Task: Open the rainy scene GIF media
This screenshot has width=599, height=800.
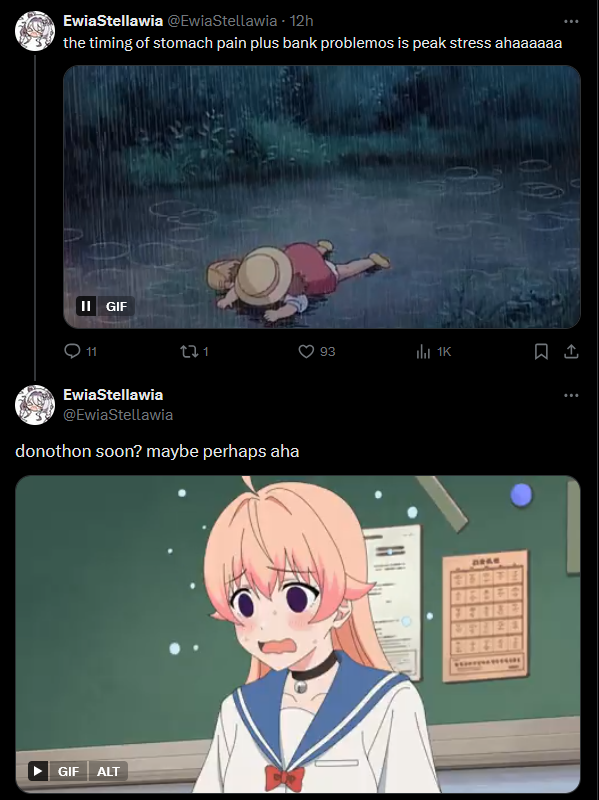Action: (x=322, y=197)
